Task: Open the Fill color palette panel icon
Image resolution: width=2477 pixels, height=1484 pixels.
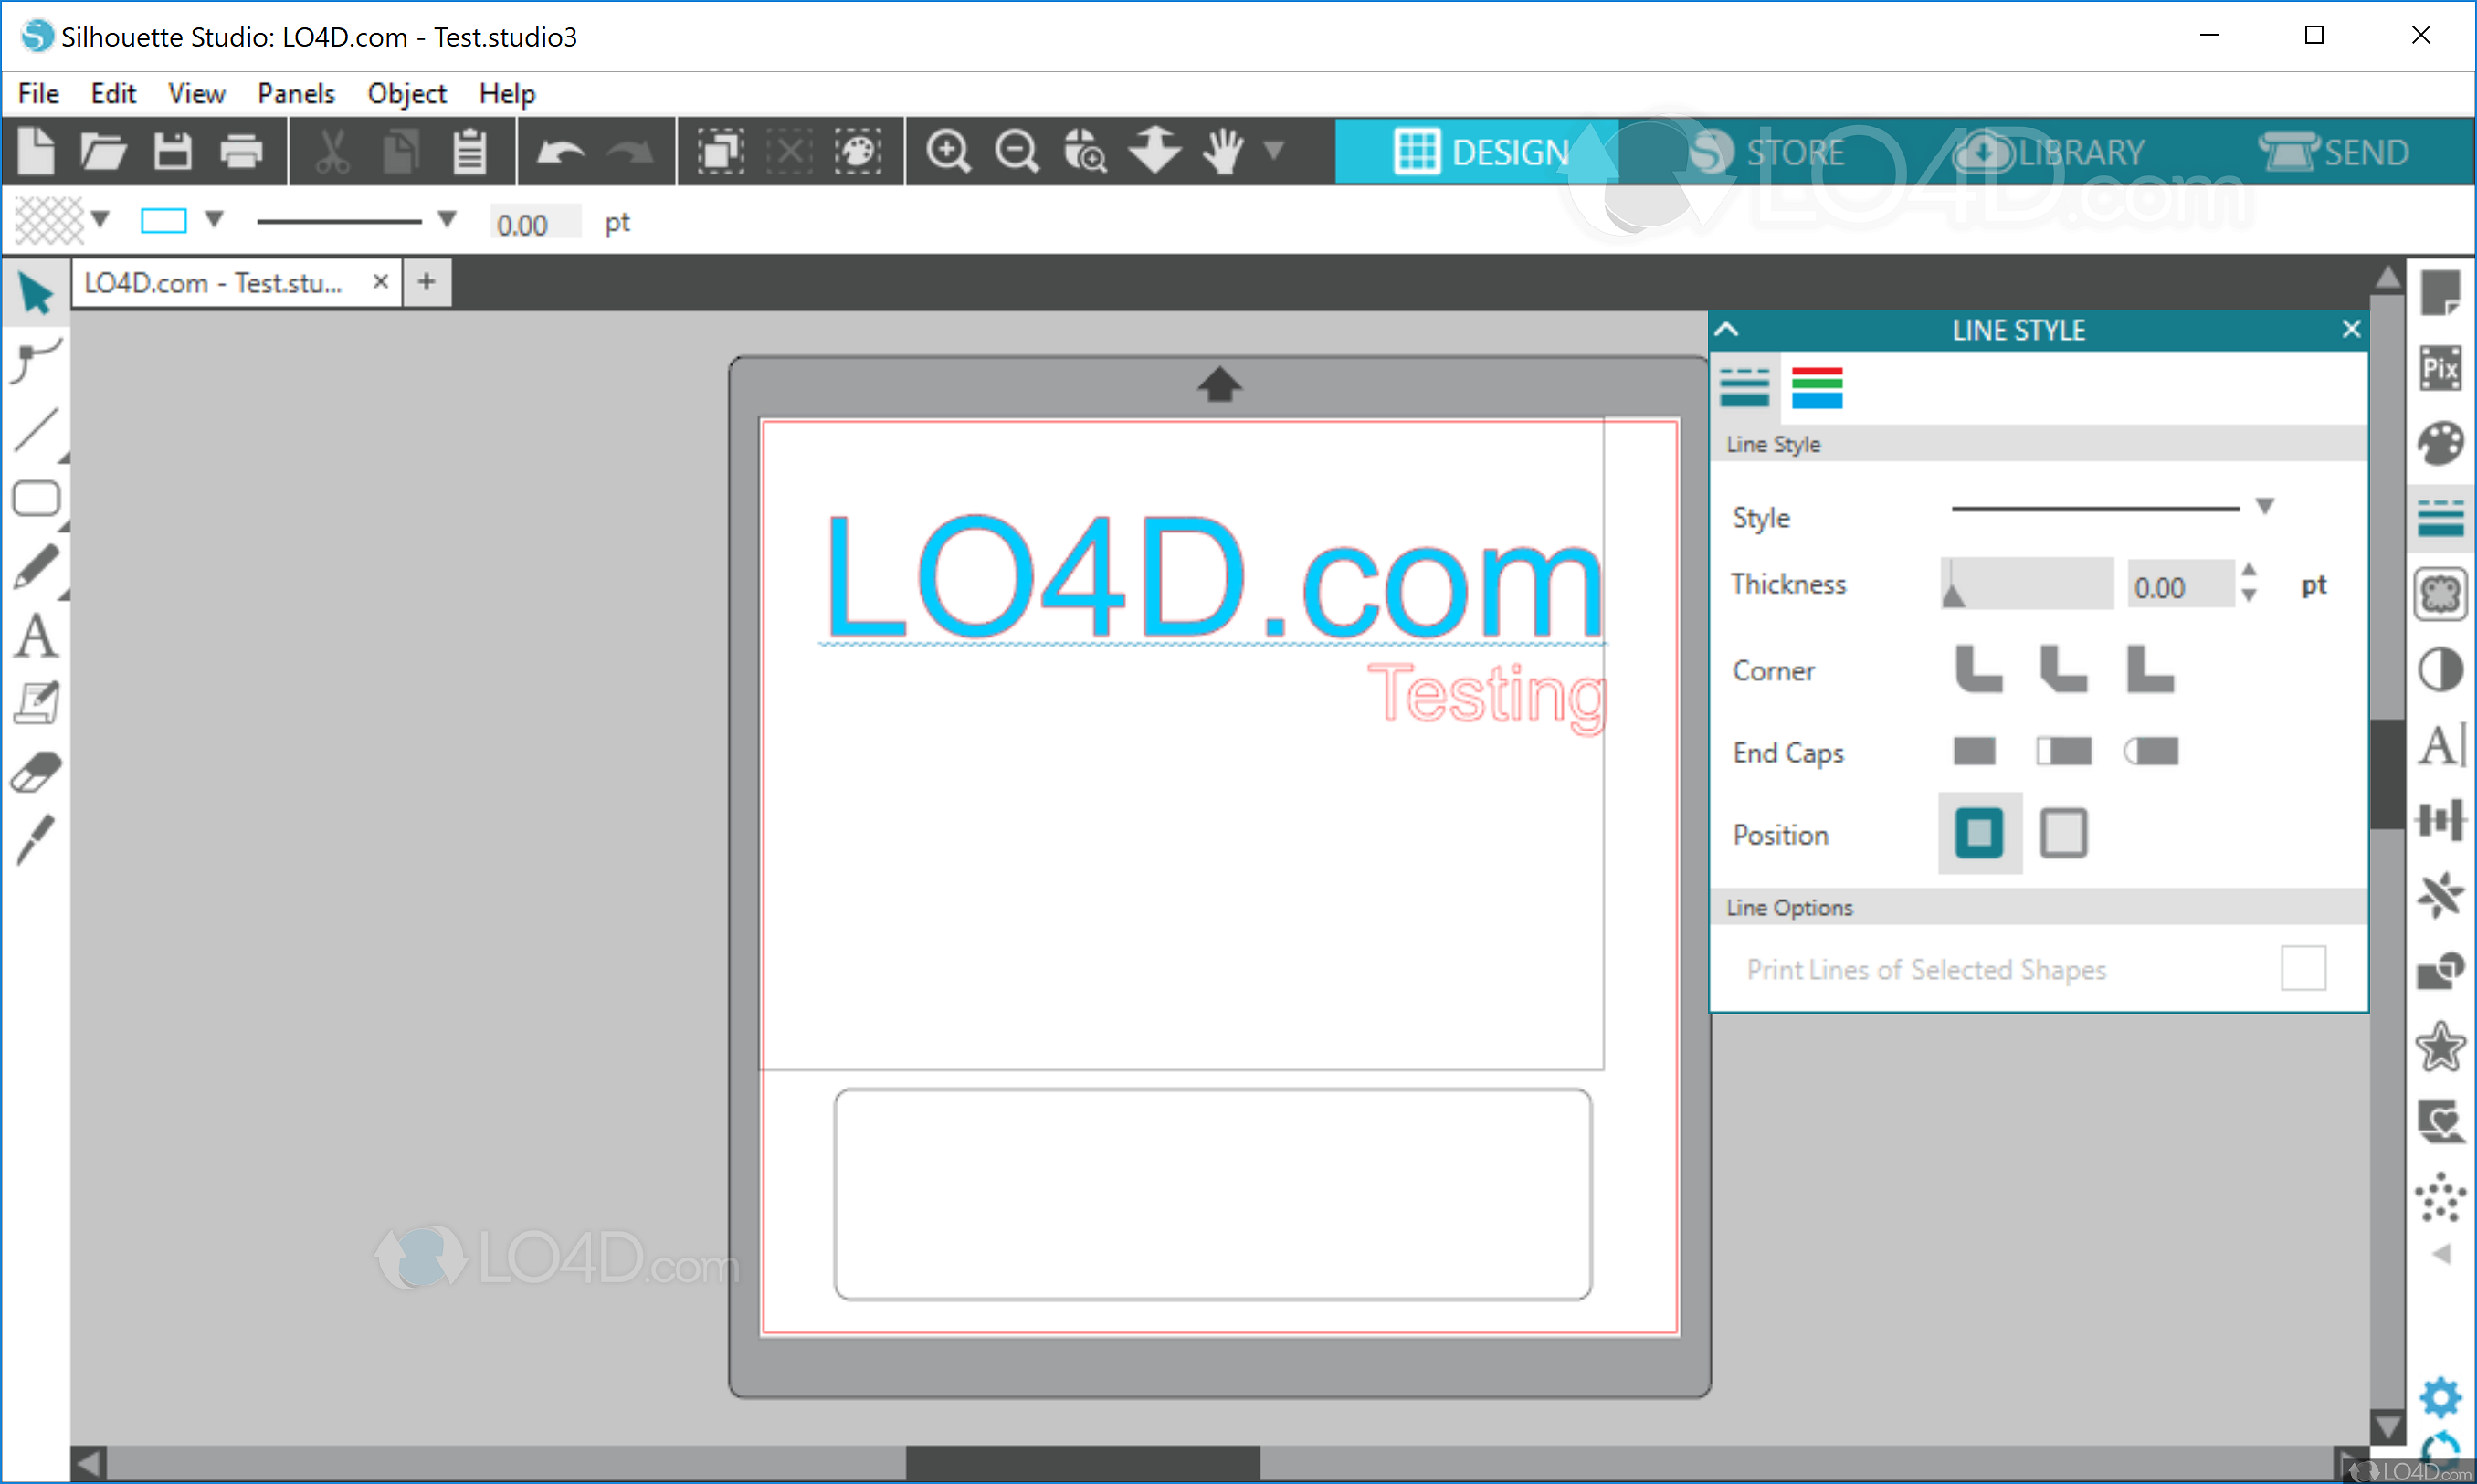Action: pyautogui.click(x=2440, y=444)
